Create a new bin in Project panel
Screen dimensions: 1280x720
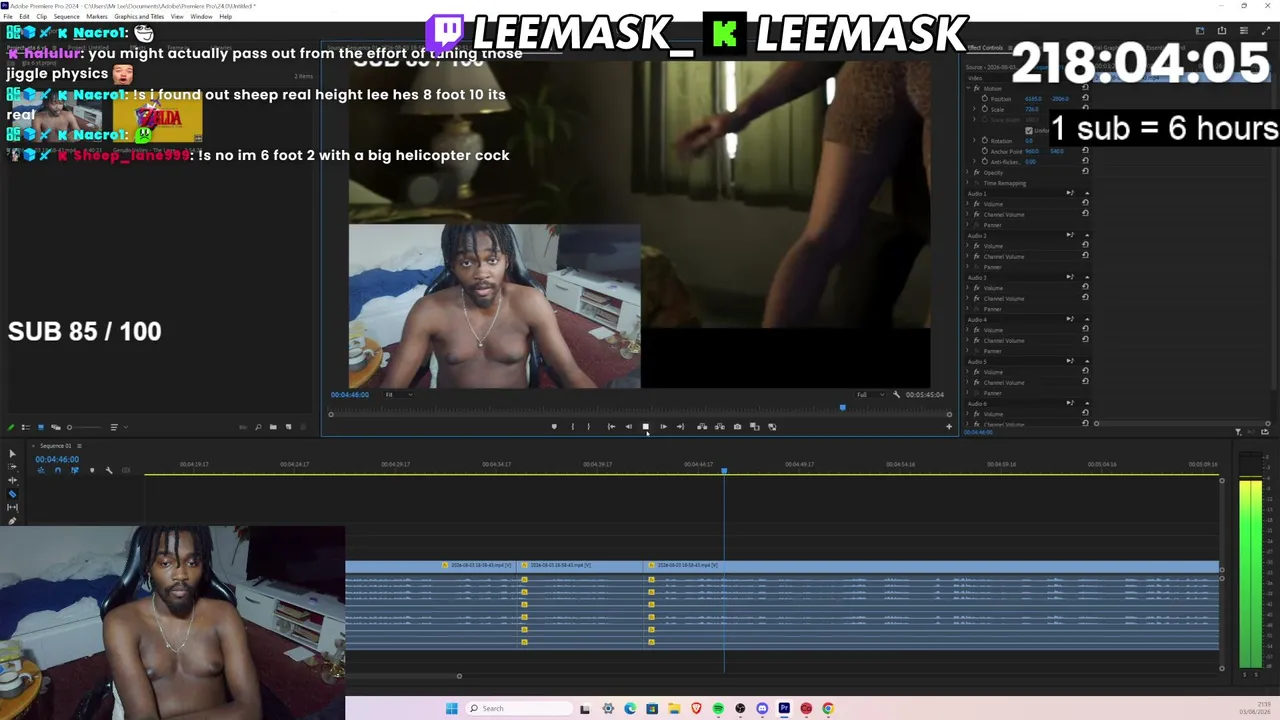(x=273, y=428)
